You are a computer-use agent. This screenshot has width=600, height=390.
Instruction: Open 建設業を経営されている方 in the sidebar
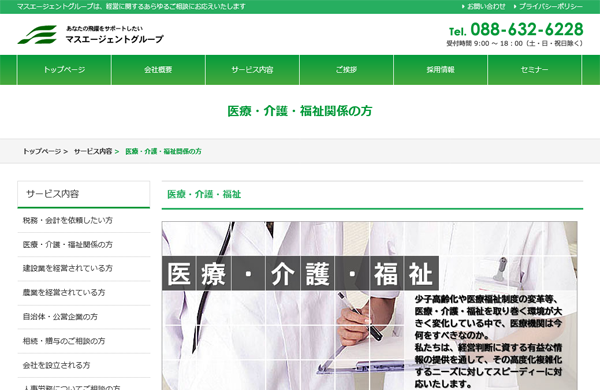tap(84, 268)
